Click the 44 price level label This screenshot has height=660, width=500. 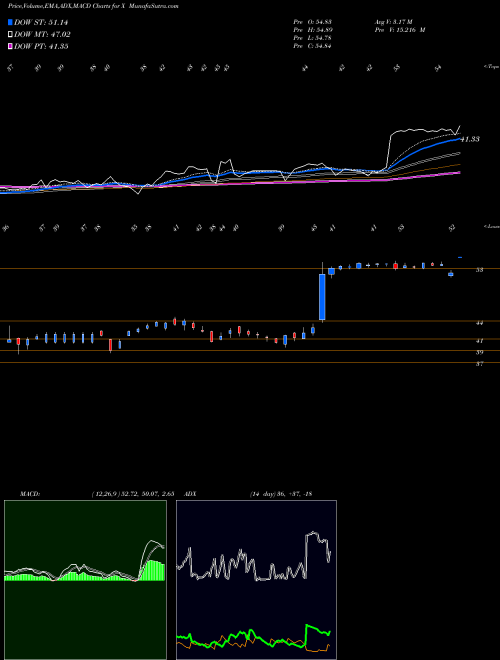pos(479,323)
